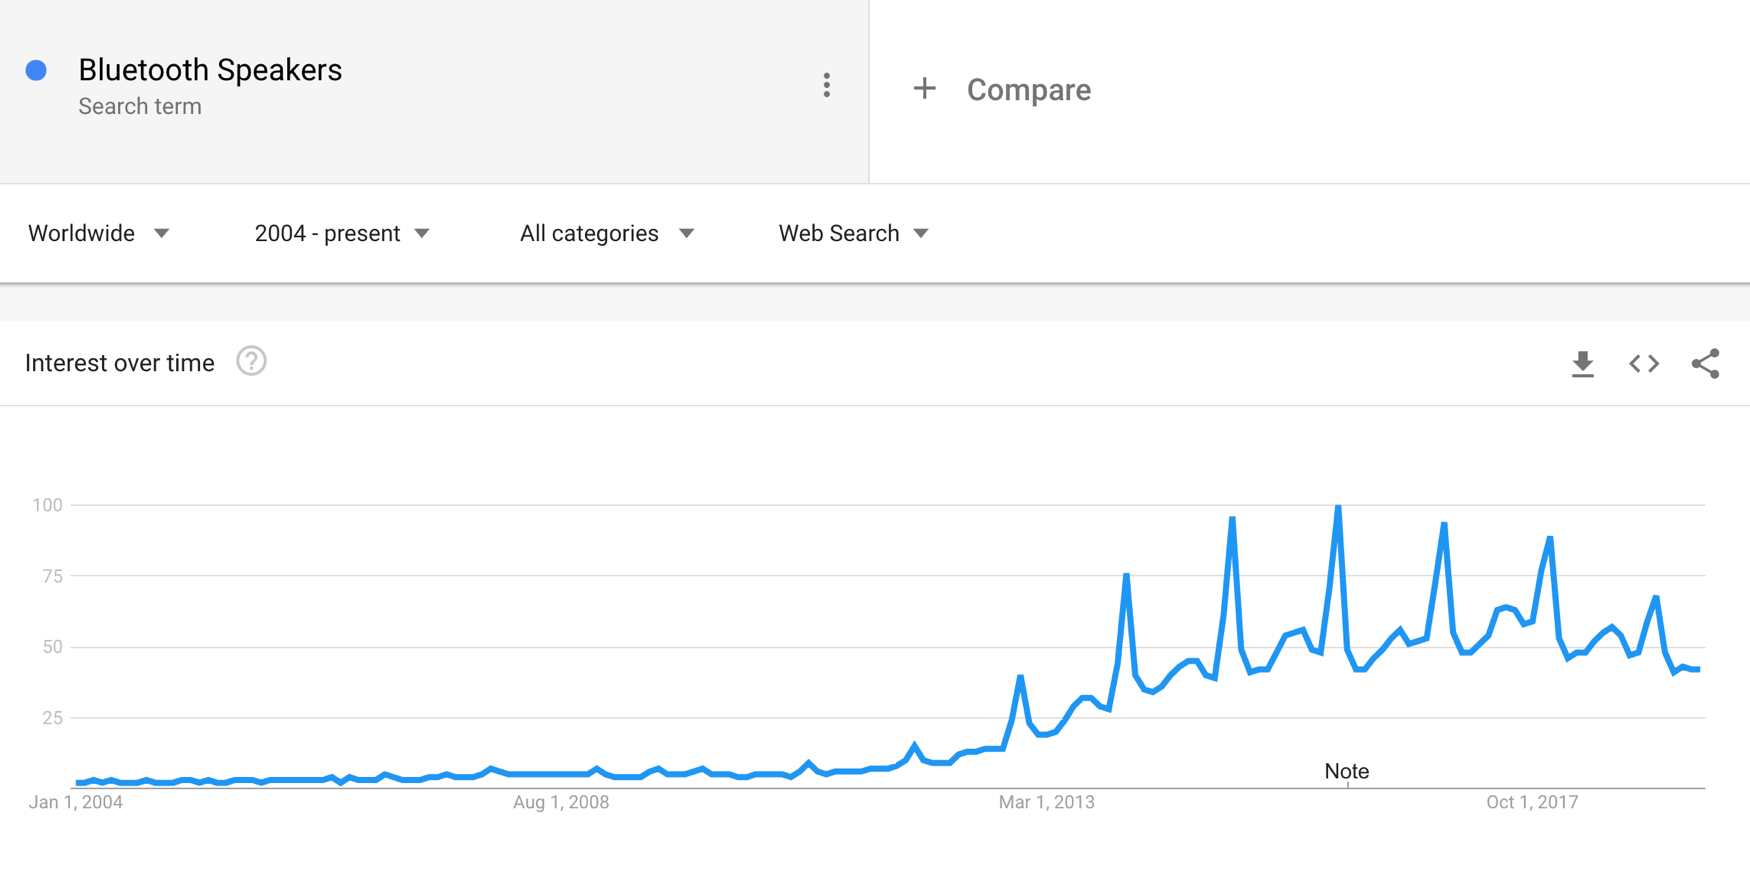Expand the Worldwide region dropdown
Viewport: 1750px width, 870px height.
point(99,233)
